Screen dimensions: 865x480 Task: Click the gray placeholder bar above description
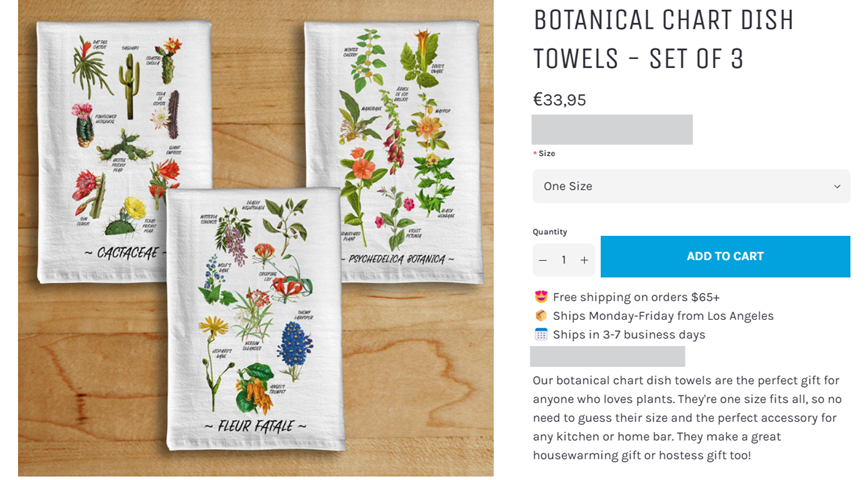607,356
